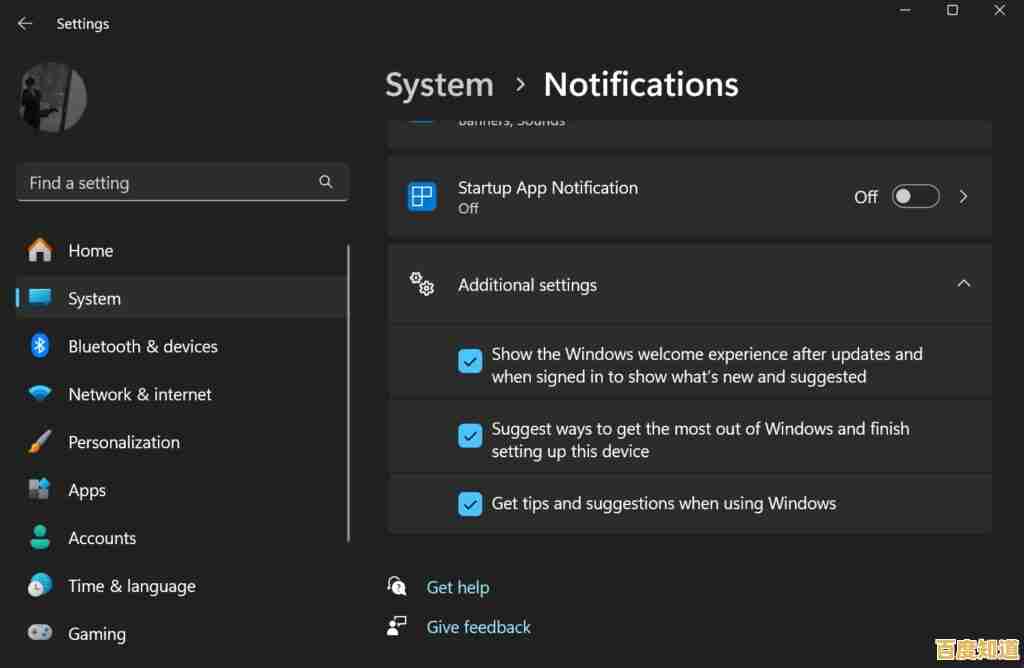Click the Get help link
This screenshot has width=1024, height=668.
[458, 587]
